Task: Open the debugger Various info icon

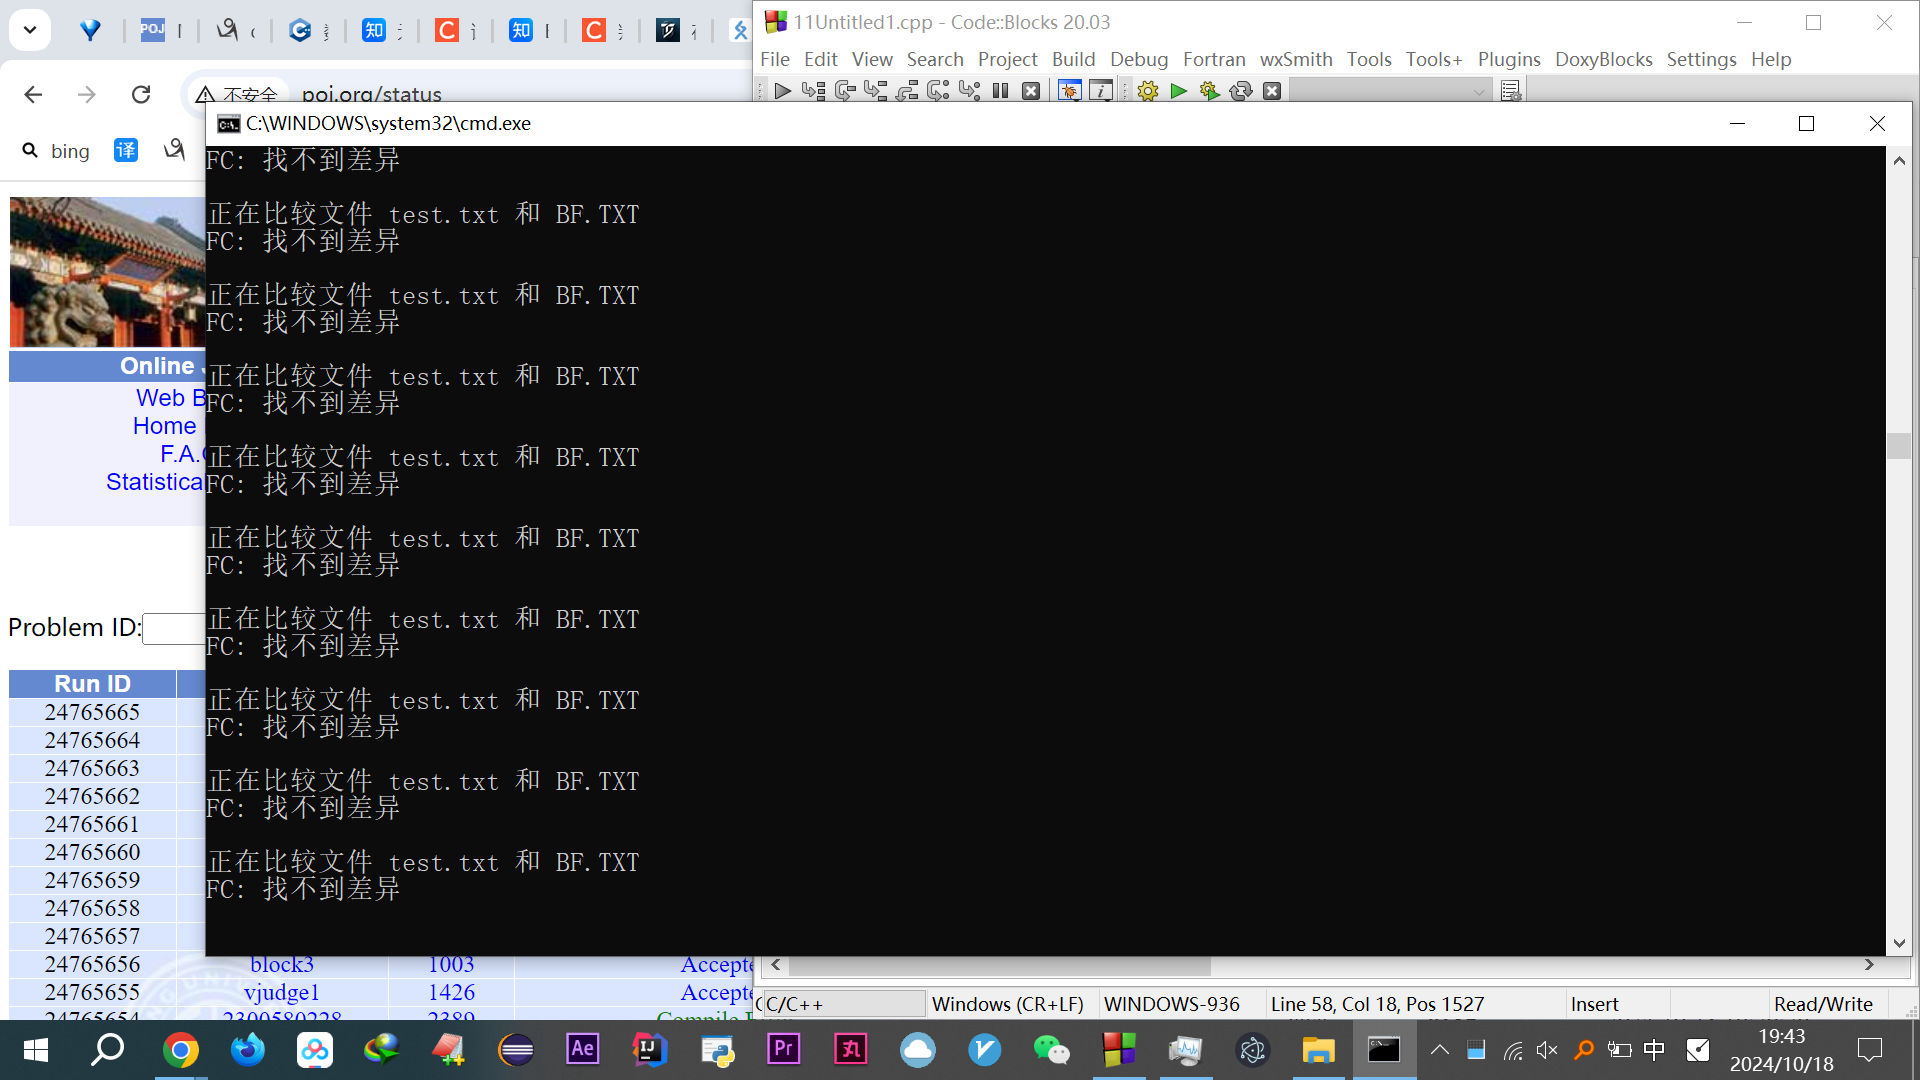Action: (x=1100, y=91)
